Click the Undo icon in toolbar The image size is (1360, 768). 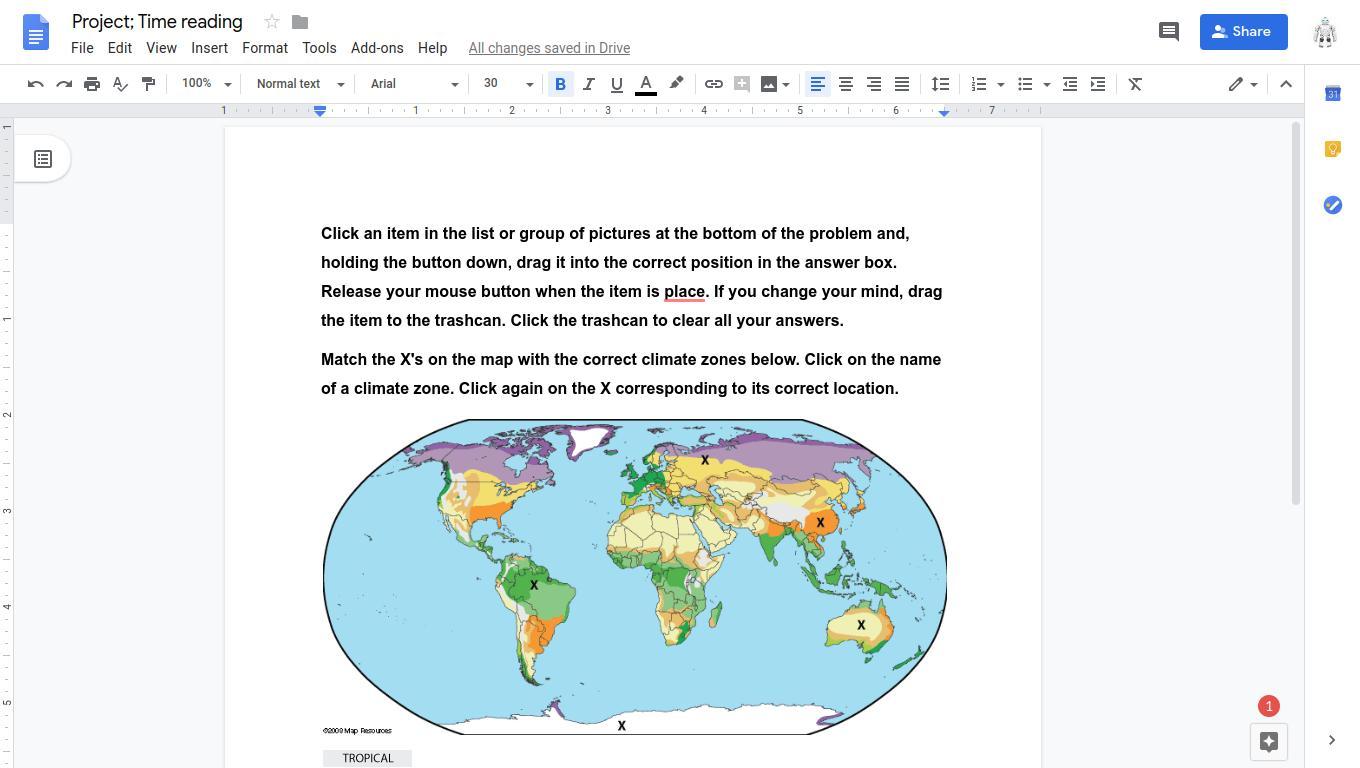pyautogui.click(x=36, y=84)
